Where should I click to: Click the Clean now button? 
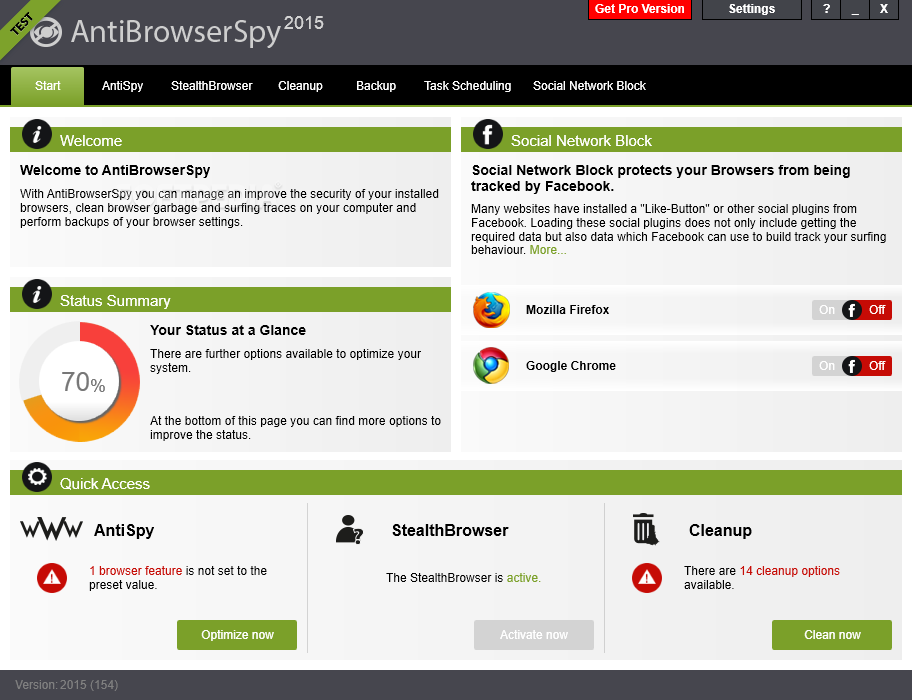pyautogui.click(x=832, y=635)
